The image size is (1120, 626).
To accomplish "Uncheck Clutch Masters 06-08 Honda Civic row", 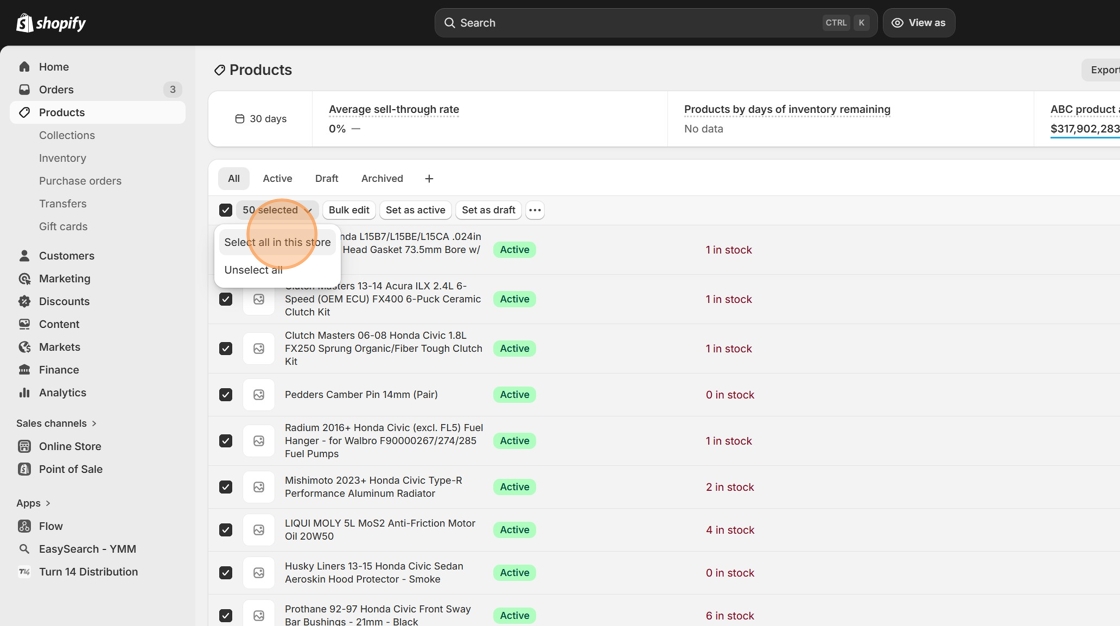I will tap(226, 349).
